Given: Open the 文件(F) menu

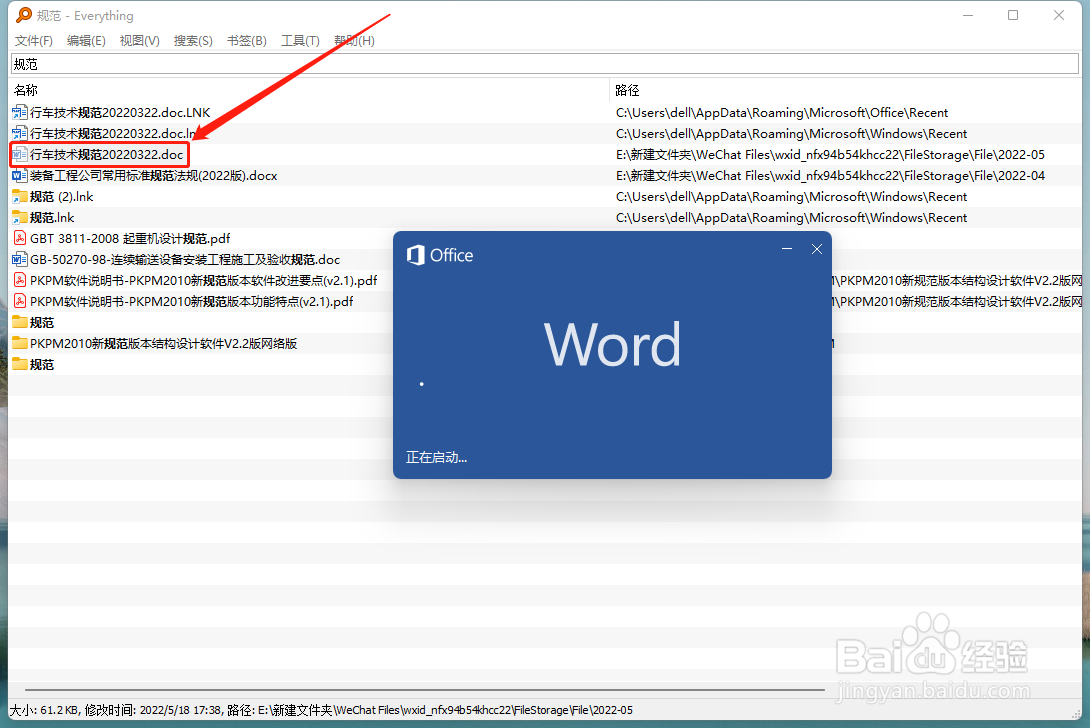Looking at the screenshot, I should click(33, 40).
